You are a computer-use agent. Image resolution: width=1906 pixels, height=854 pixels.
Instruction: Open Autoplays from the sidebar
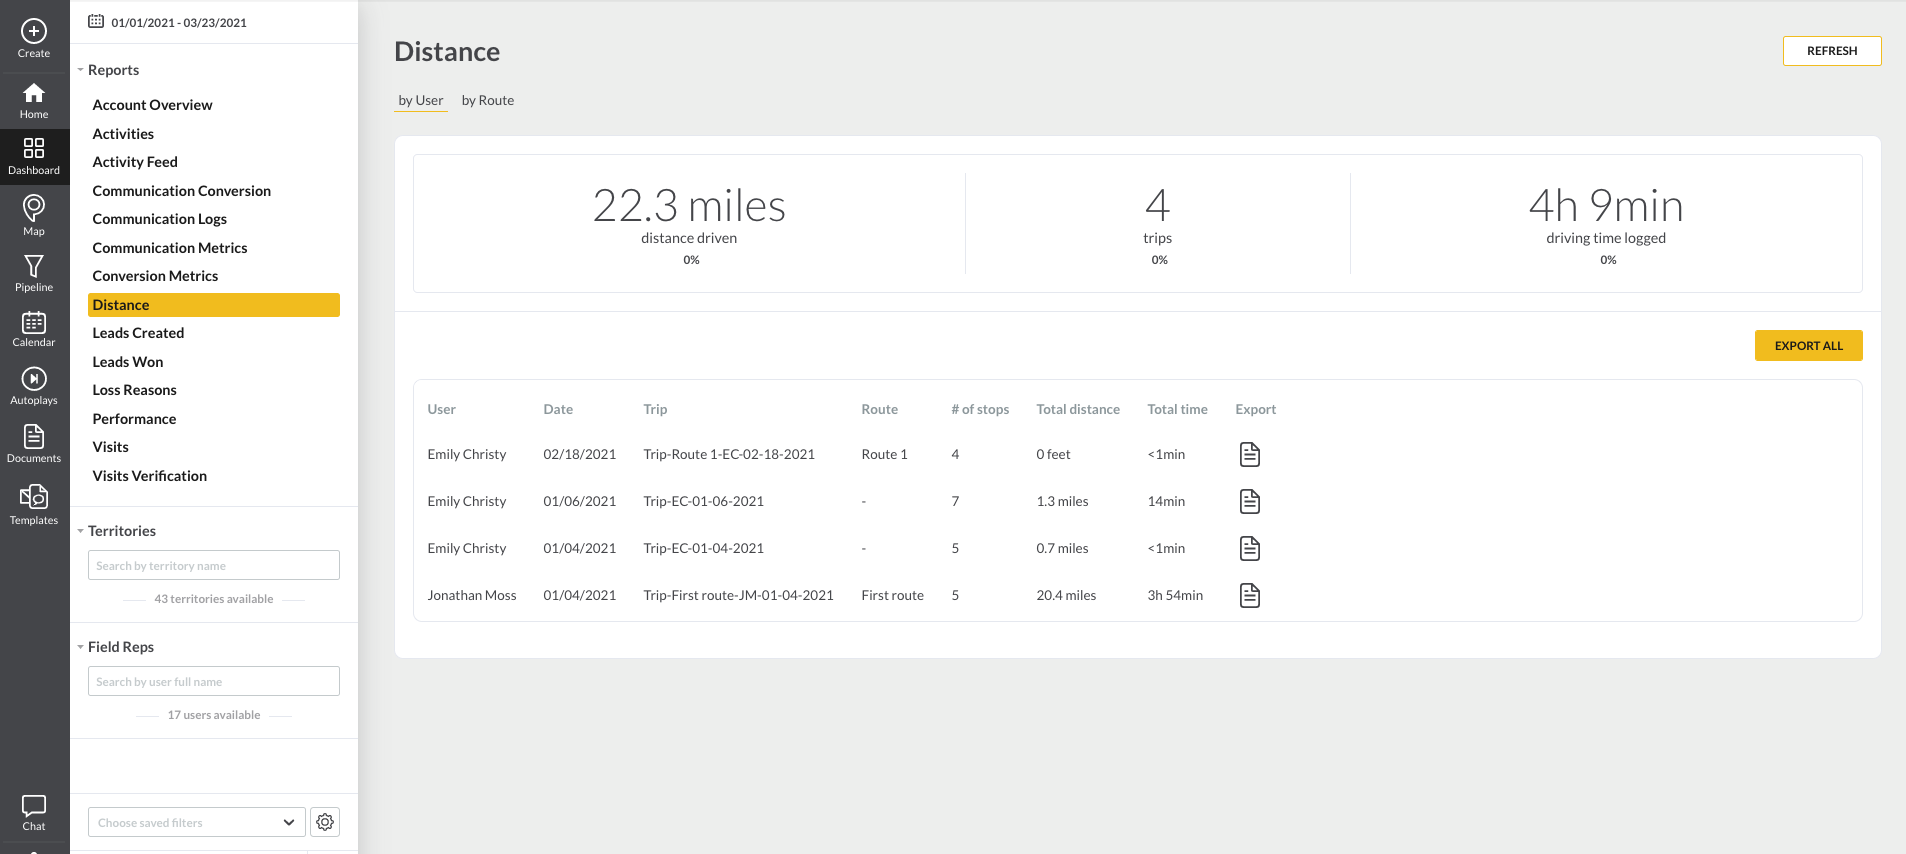click(34, 380)
